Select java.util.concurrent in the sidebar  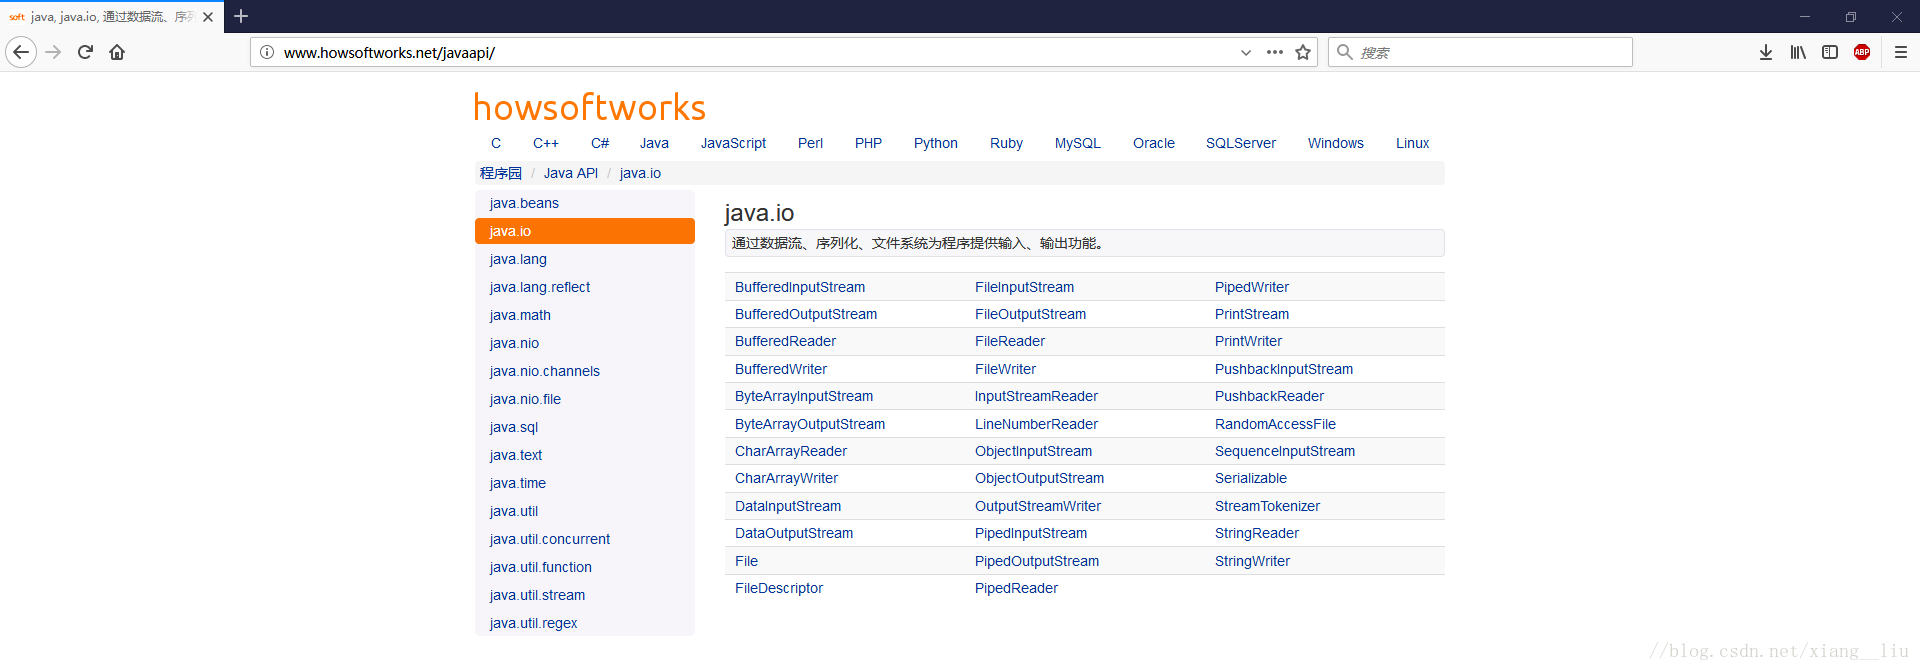pos(585,539)
